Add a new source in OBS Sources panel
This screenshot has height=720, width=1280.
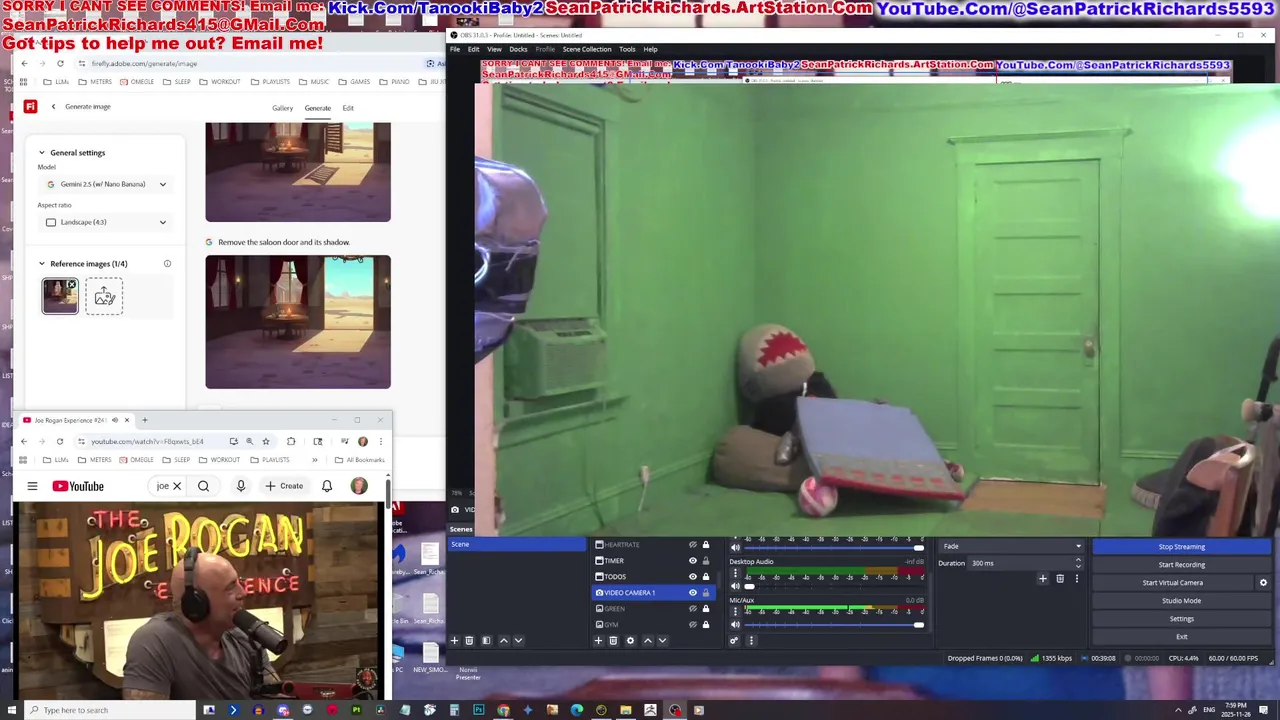(x=598, y=640)
